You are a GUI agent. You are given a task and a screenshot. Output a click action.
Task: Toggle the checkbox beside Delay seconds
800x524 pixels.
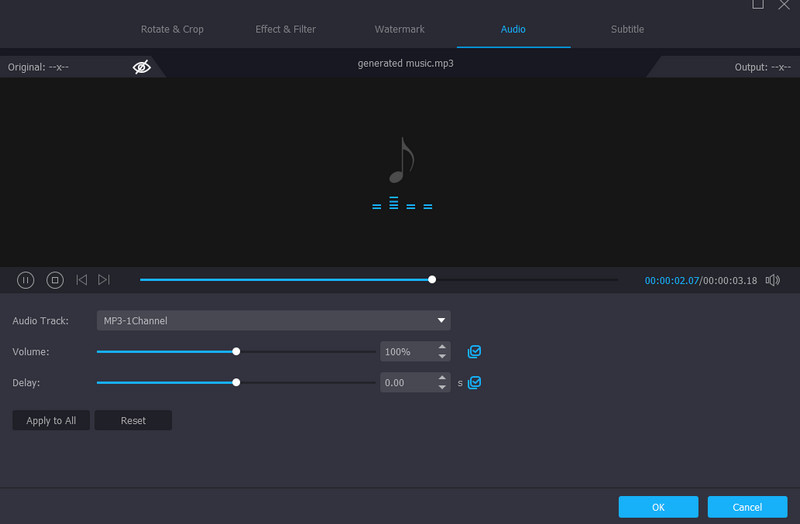[475, 382]
